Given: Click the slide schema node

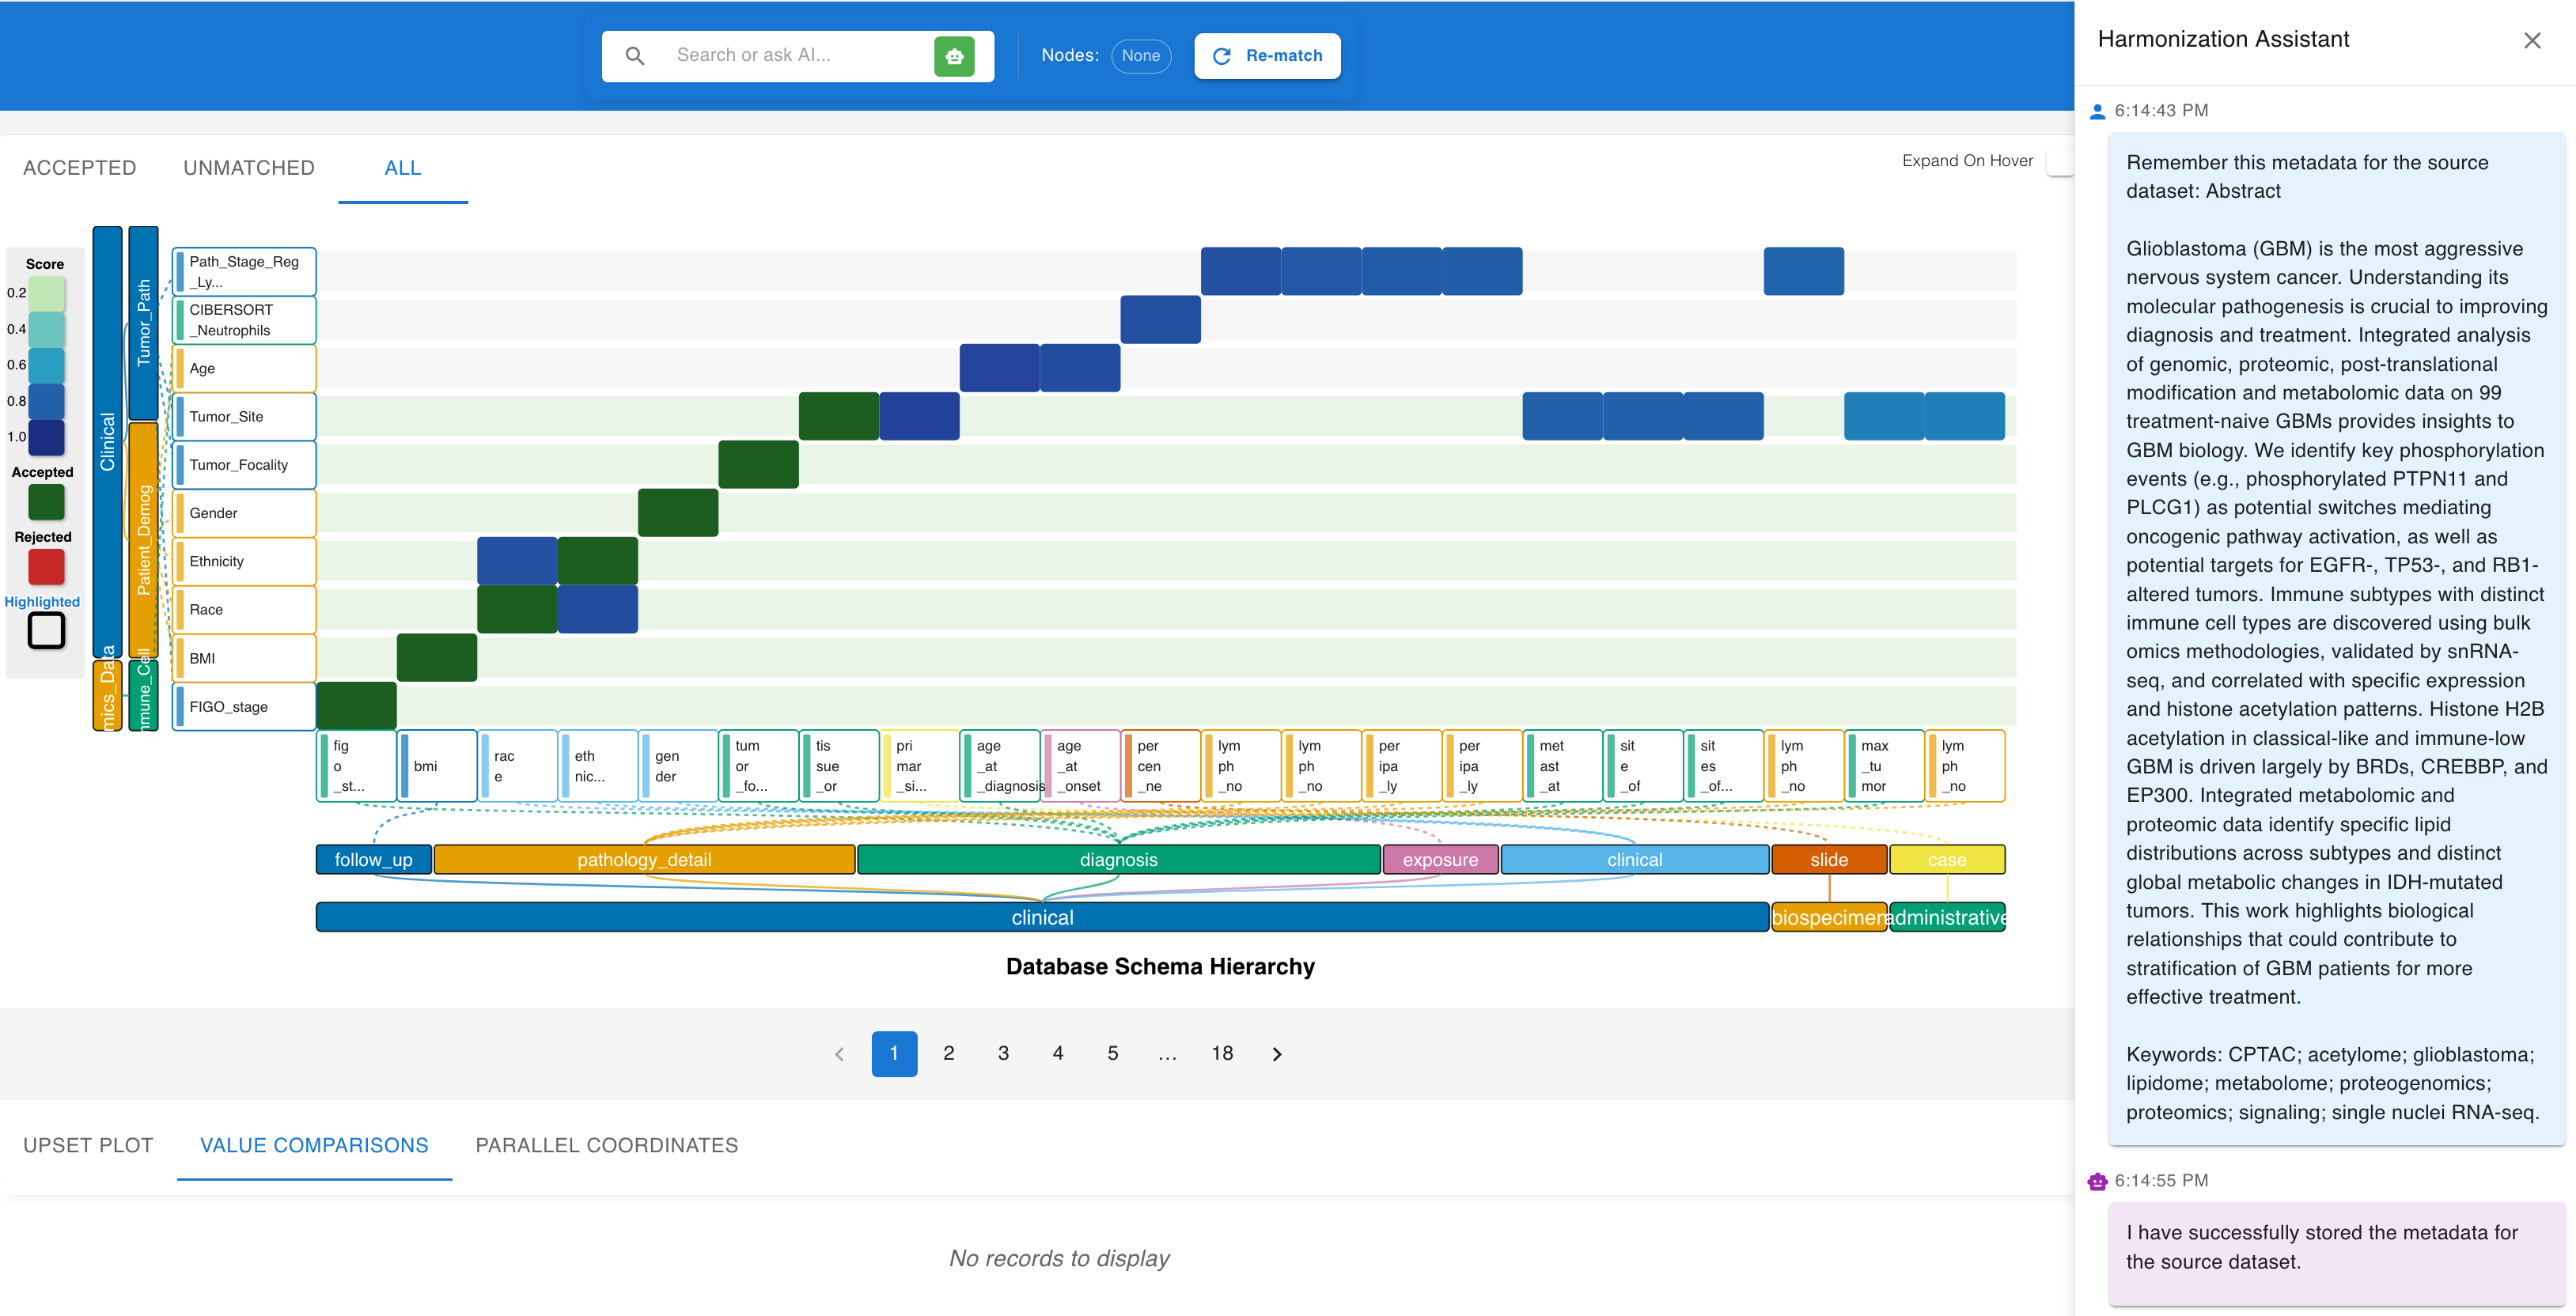Looking at the screenshot, I should coord(1828,860).
